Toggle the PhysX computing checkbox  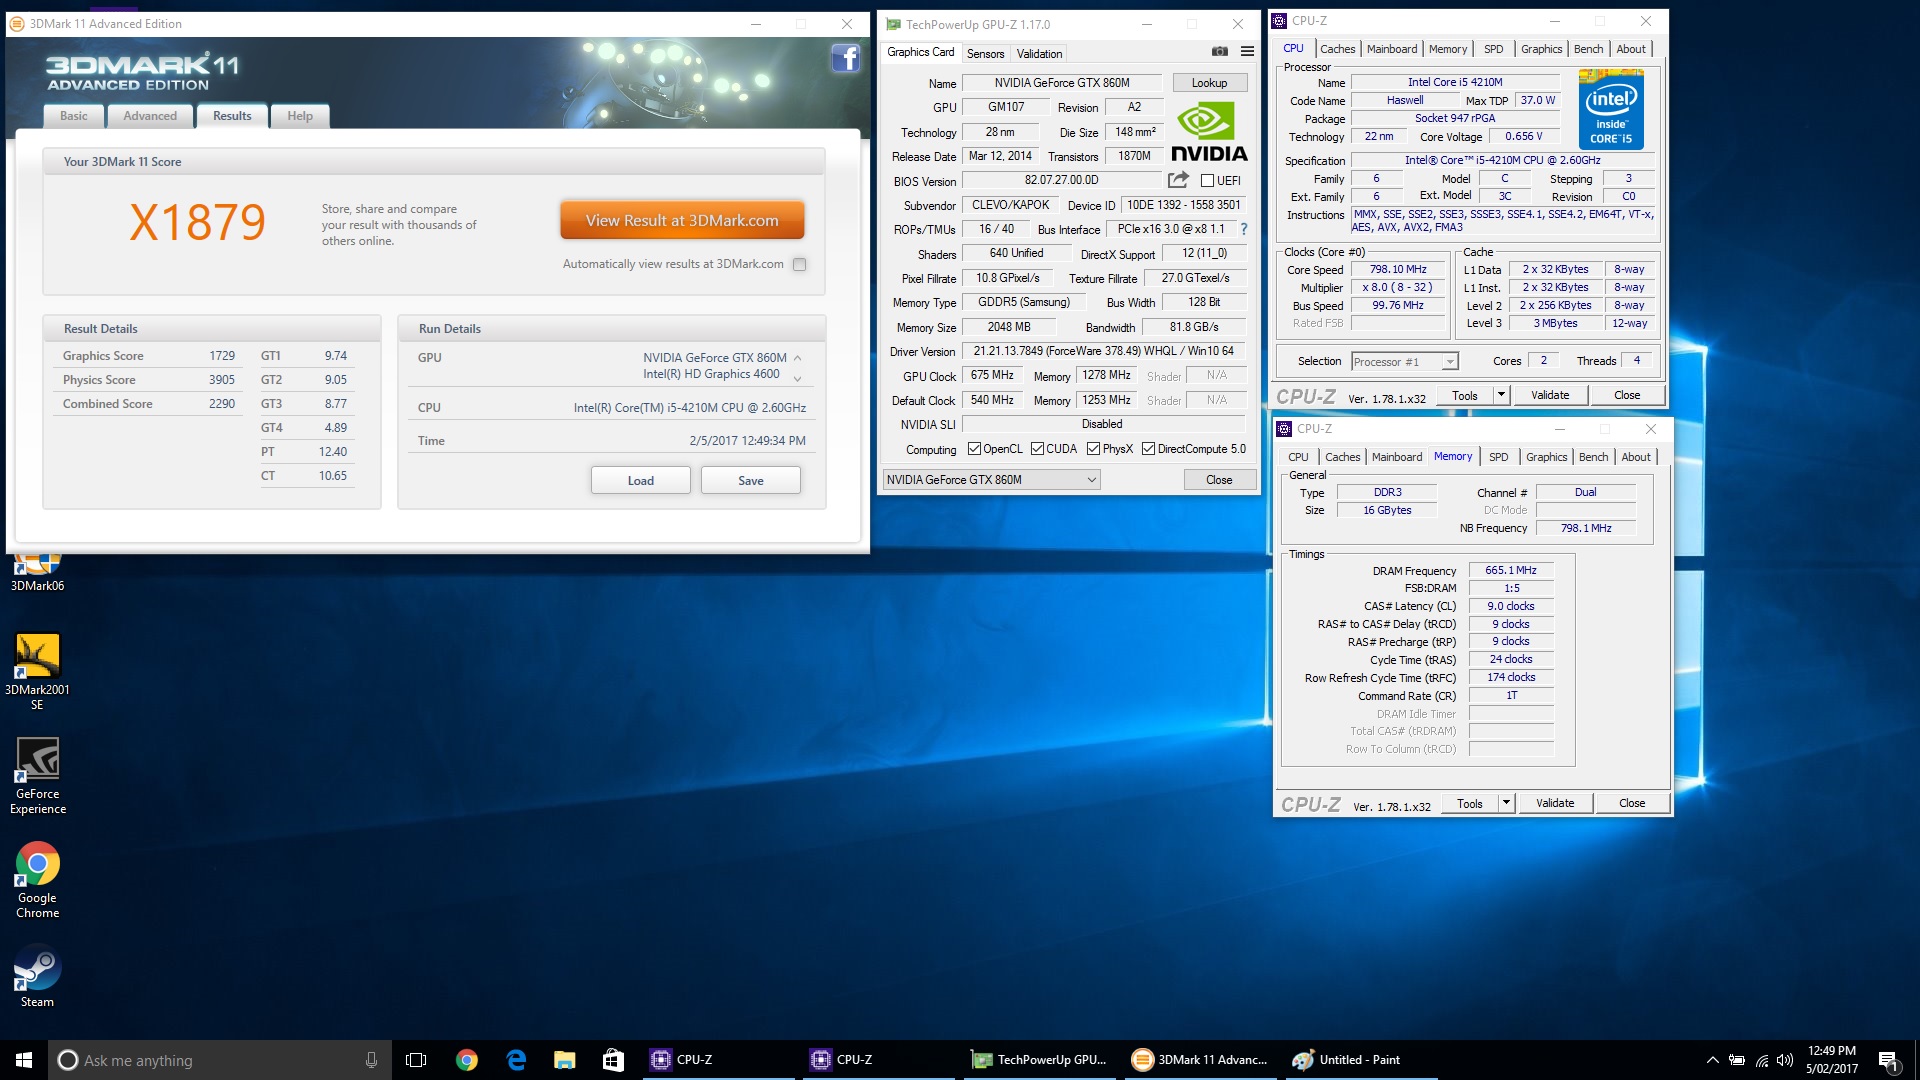tap(1093, 449)
